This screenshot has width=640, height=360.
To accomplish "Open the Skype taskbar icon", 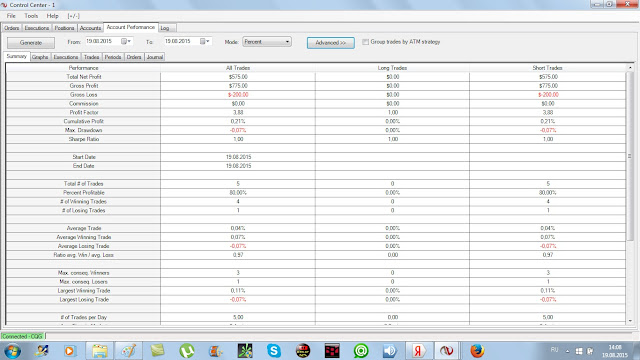I will coord(274,351).
